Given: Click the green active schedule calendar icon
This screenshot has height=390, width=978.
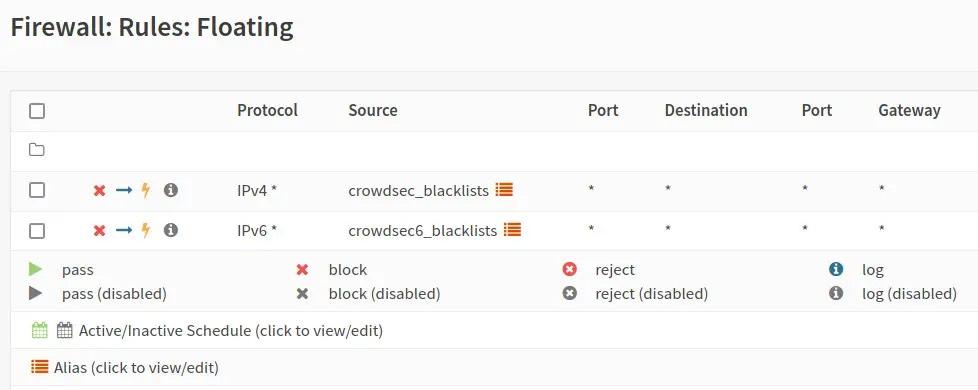Looking at the screenshot, I should tap(39, 330).
